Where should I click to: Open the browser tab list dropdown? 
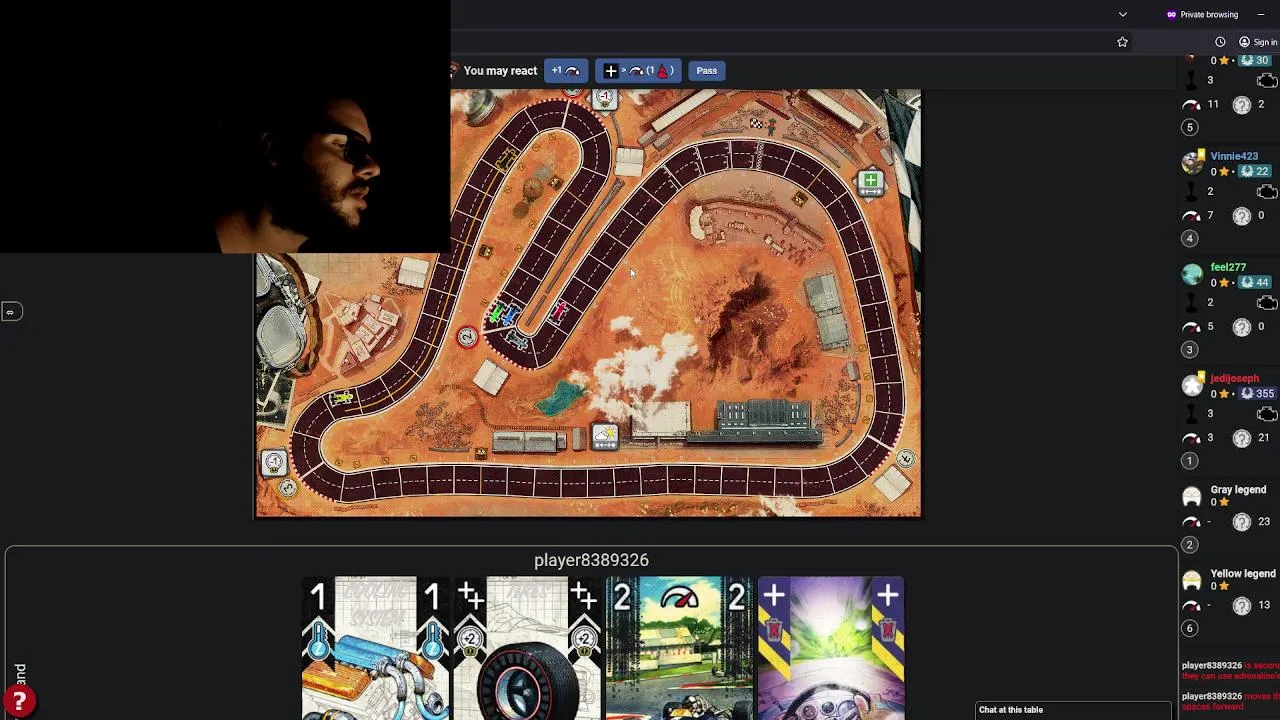(1123, 14)
